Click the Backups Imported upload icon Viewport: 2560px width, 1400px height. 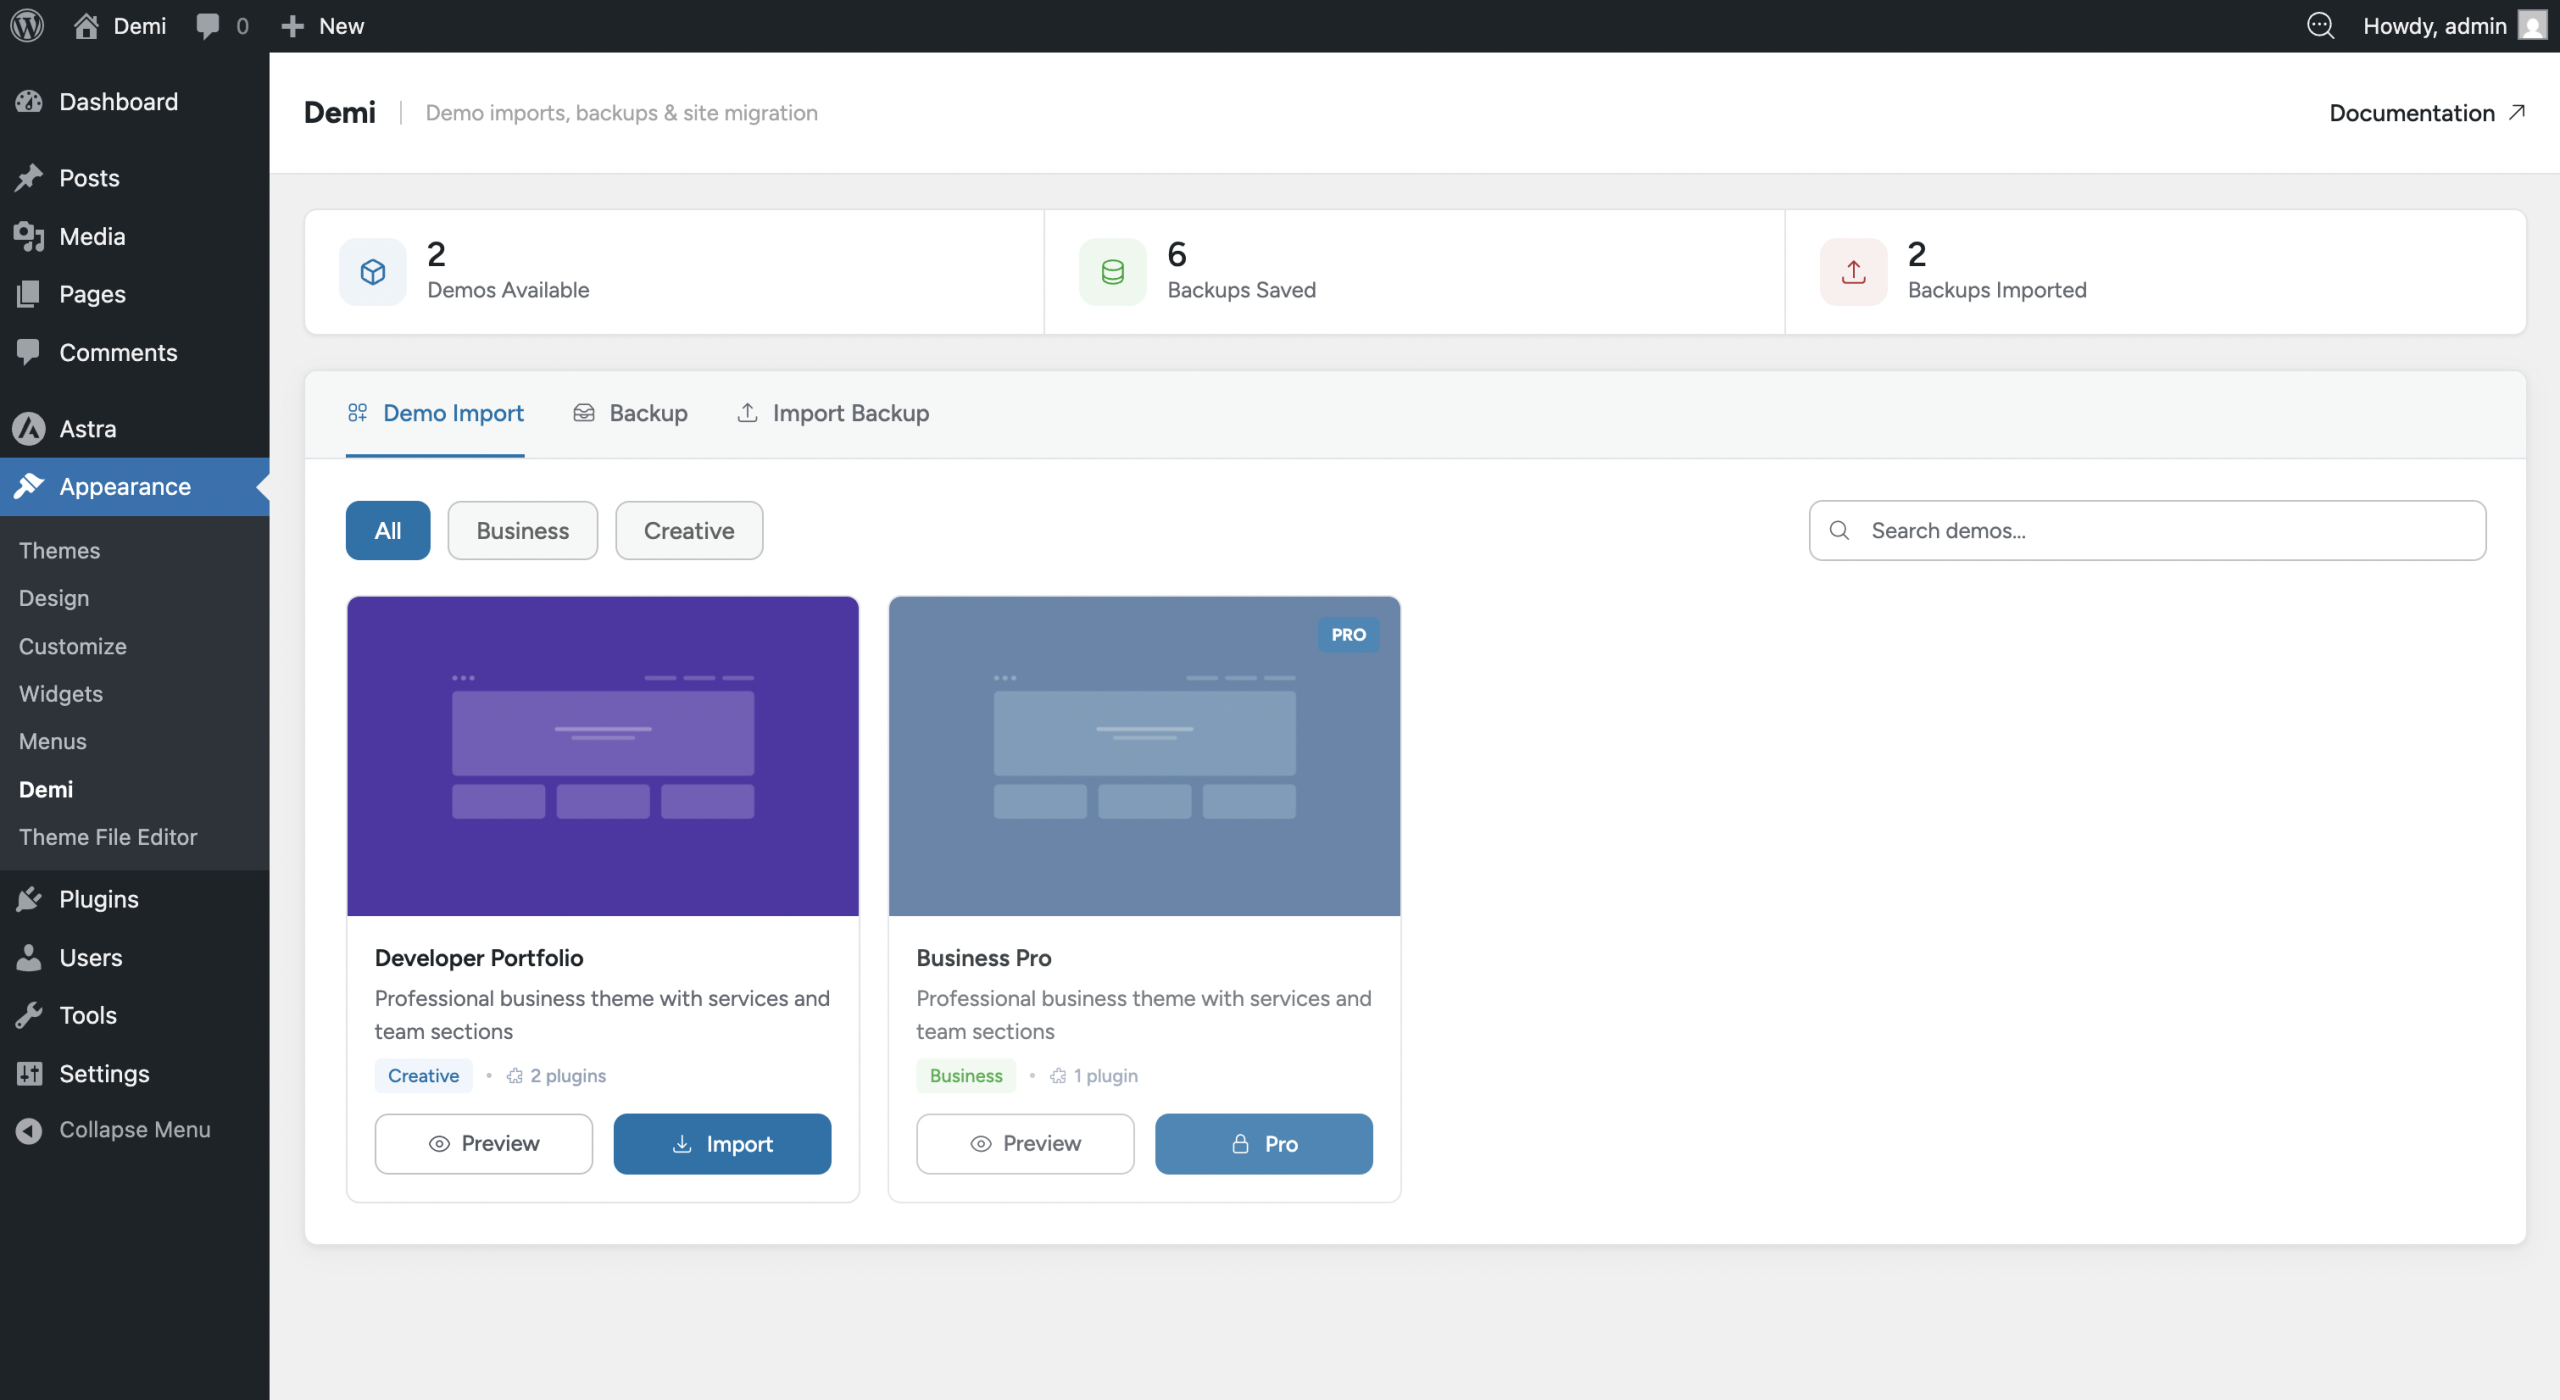1853,272
